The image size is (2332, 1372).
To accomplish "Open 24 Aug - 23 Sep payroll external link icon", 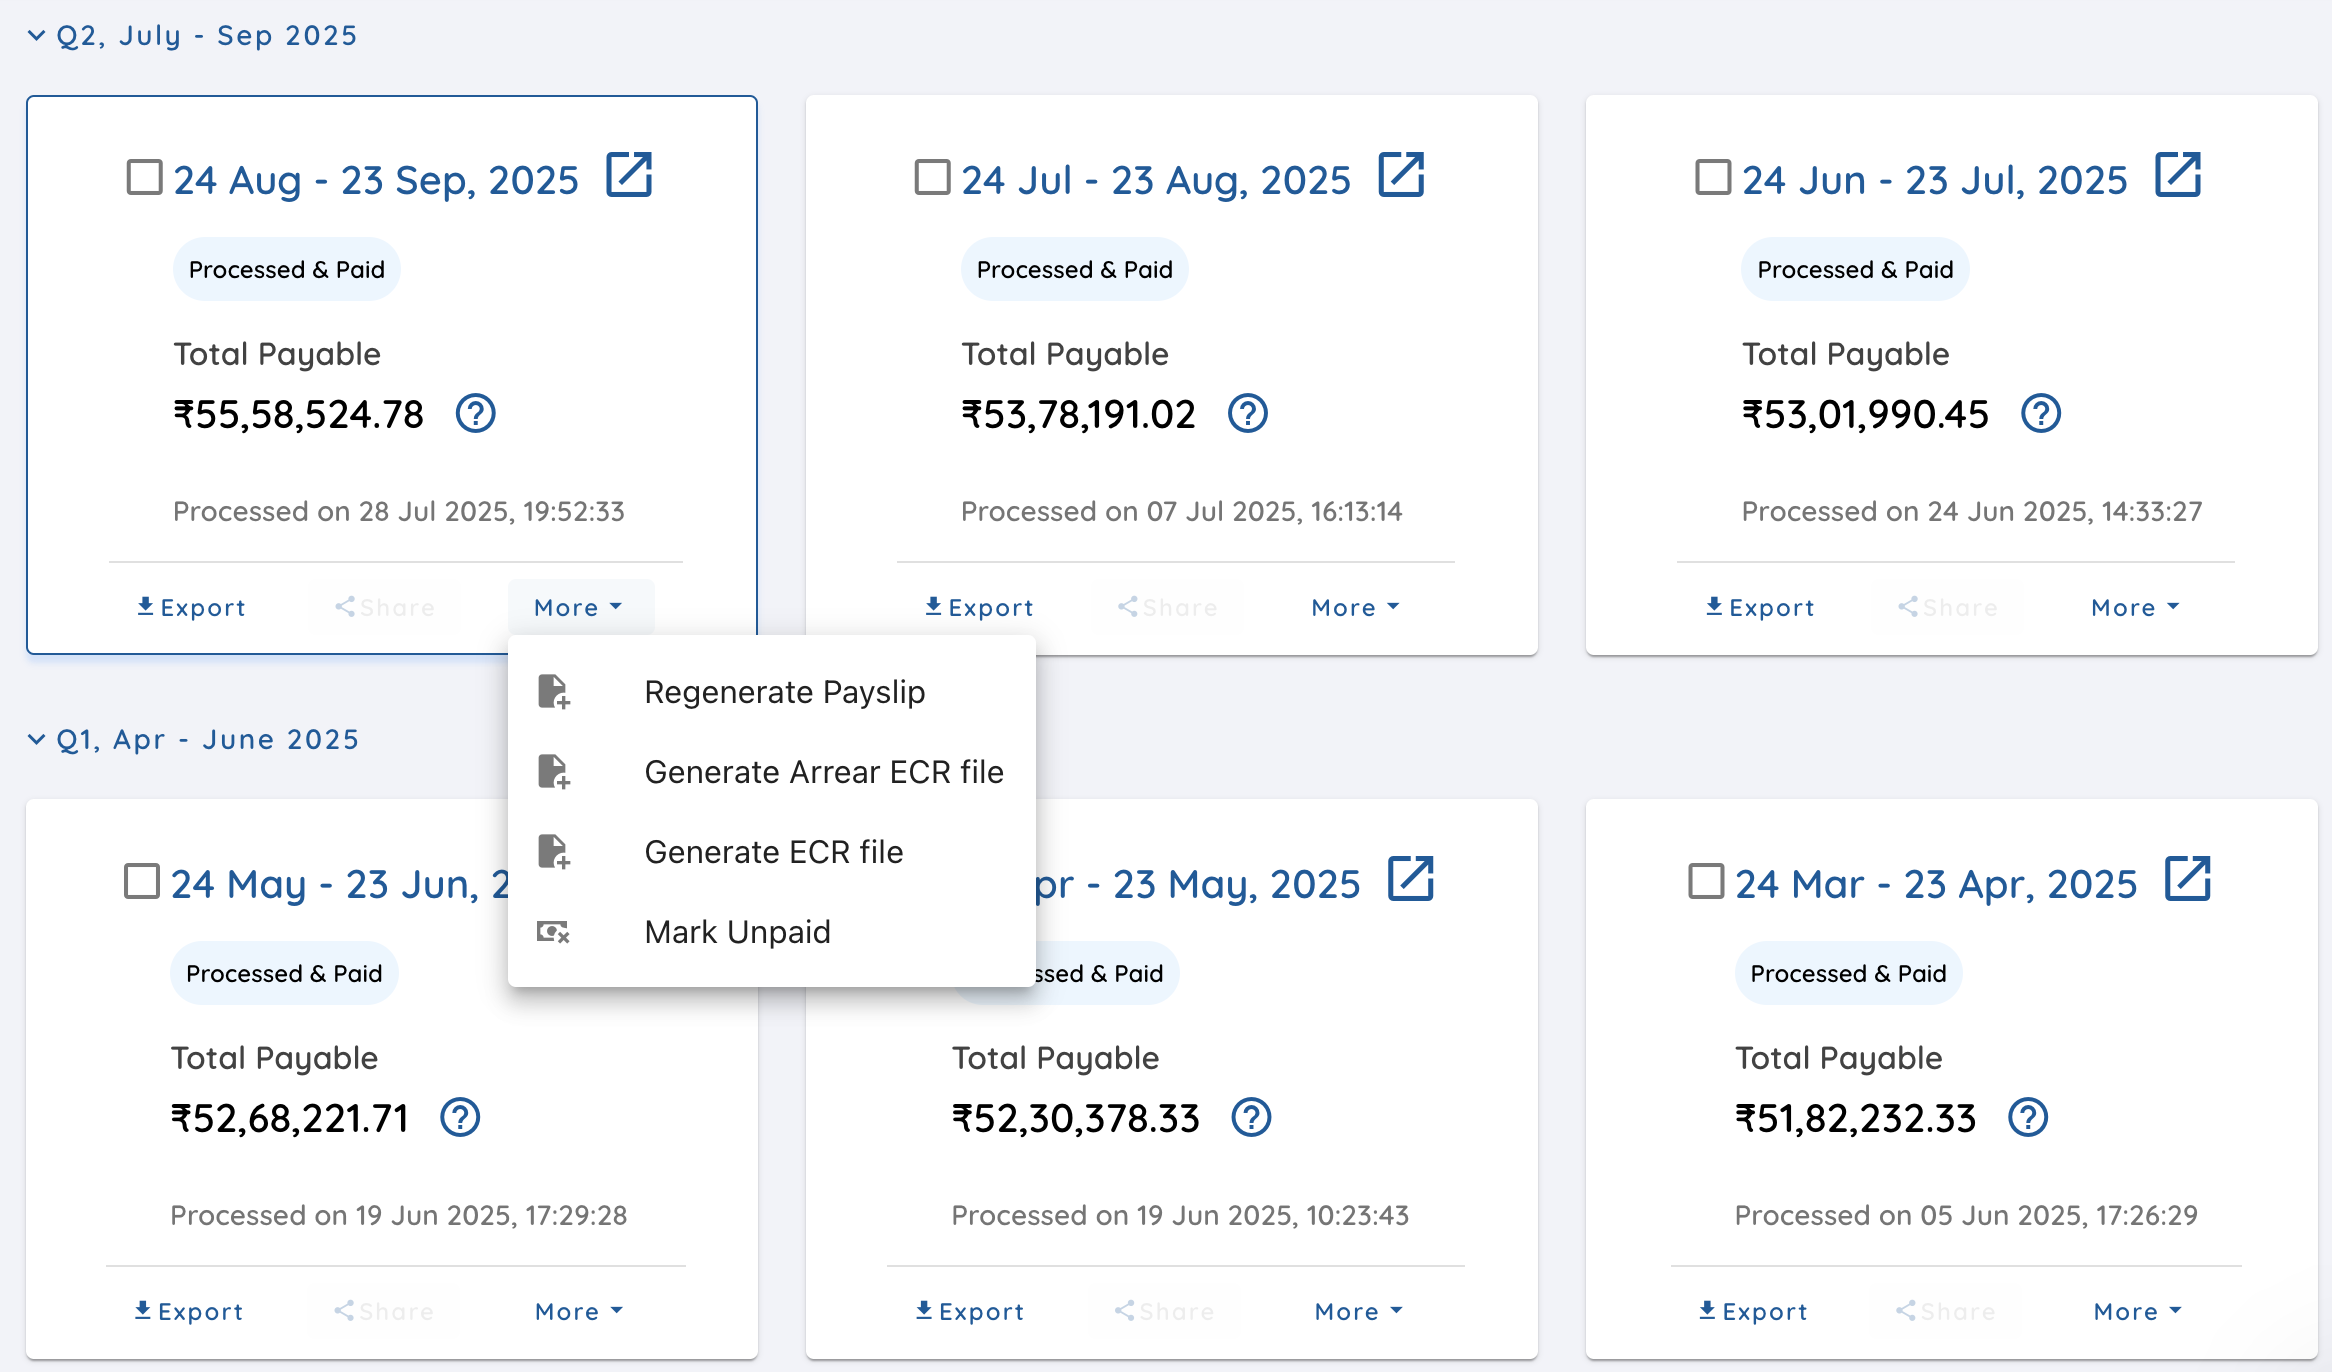I will click(x=629, y=176).
